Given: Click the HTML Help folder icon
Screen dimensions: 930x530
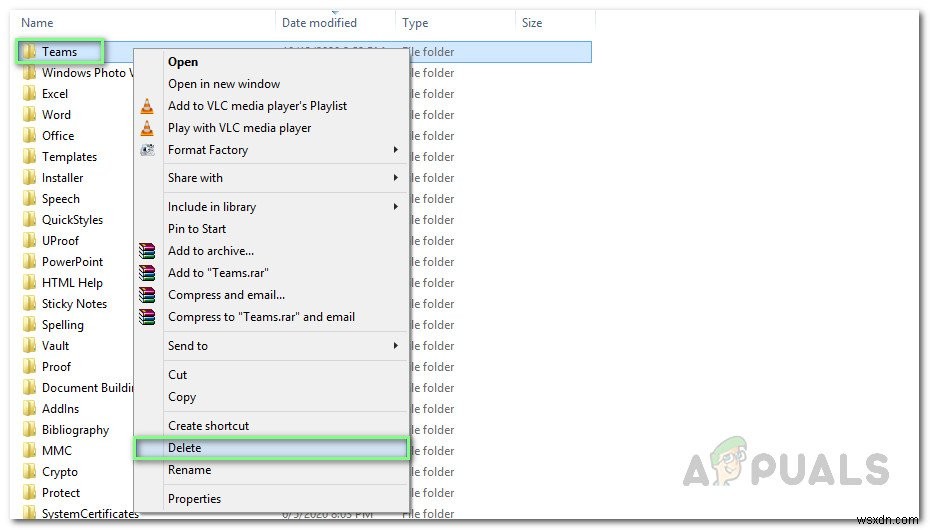Looking at the screenshot, I should (29, 283).
